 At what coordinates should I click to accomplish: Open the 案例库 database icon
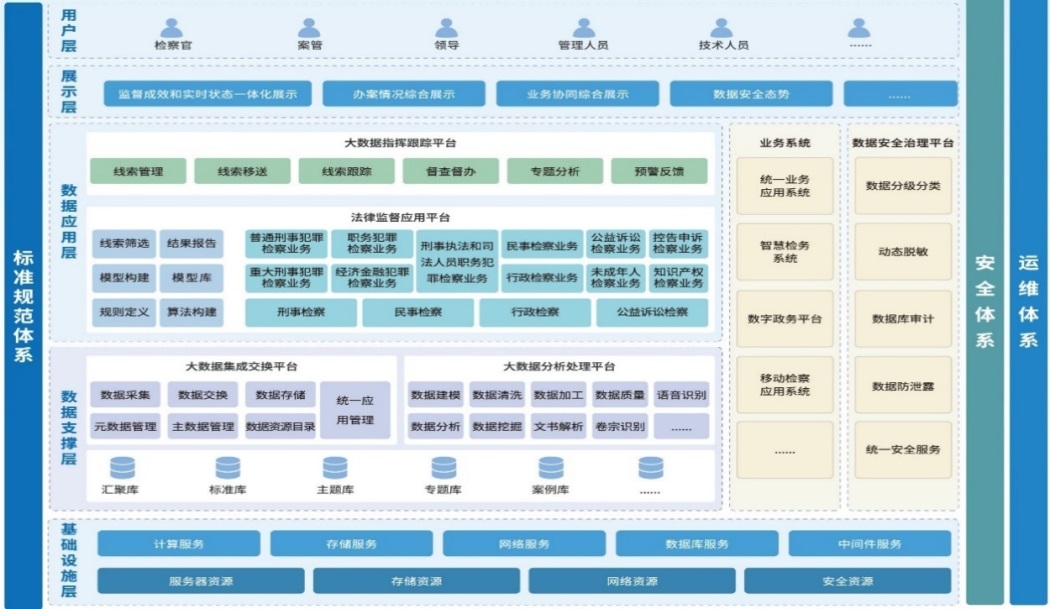(551, 468)
